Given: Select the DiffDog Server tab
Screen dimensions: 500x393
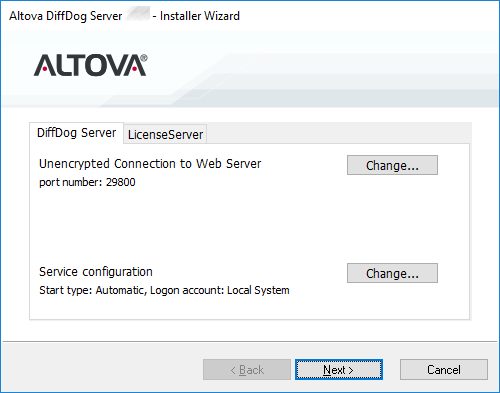Looking at the screenshot, I should 76,133.
